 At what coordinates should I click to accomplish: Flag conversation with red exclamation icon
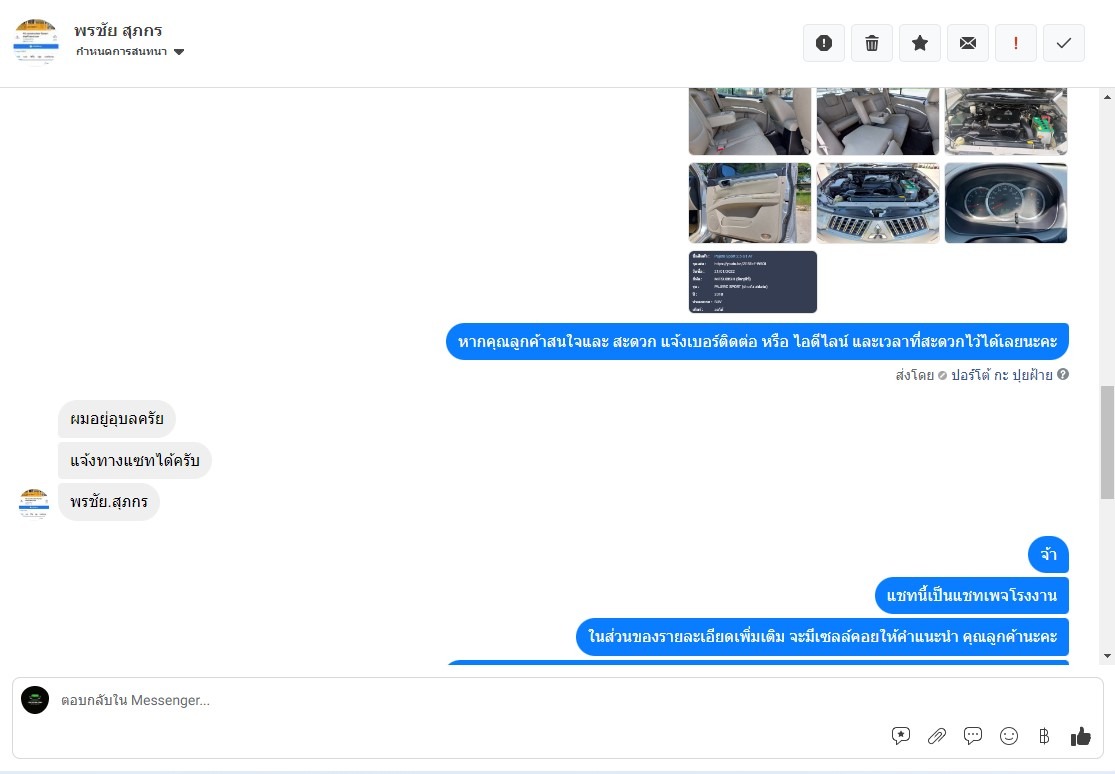(x=1015, y=43)
